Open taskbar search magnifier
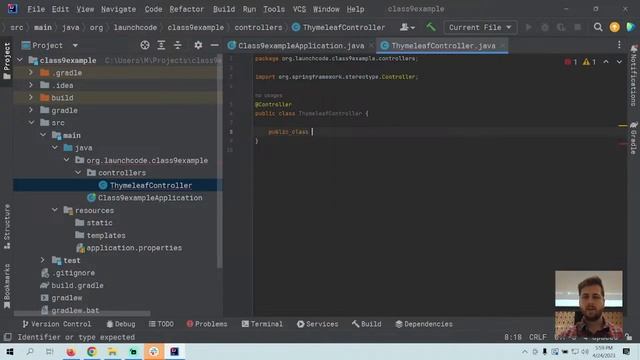 coord(30,351)
